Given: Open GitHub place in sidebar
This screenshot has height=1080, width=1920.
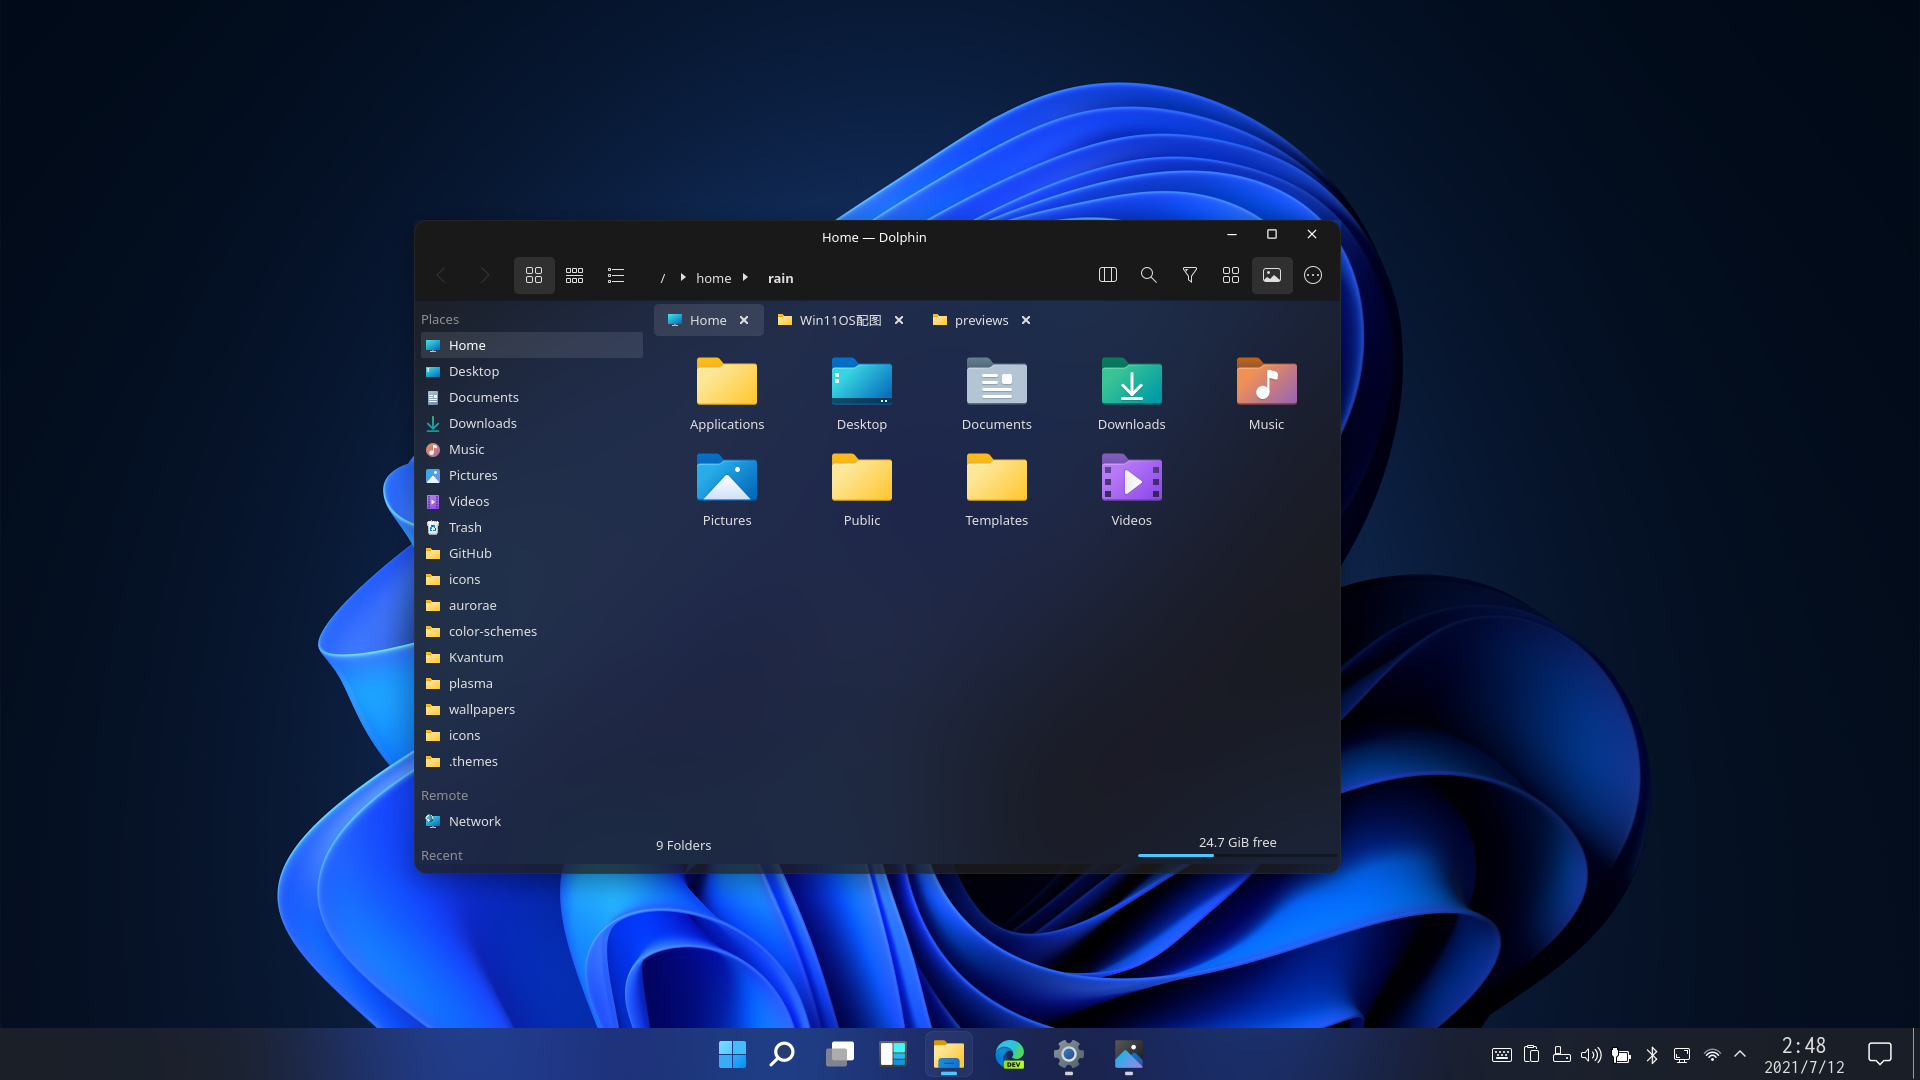Looking at the screenshot, I should pos(532,553).
